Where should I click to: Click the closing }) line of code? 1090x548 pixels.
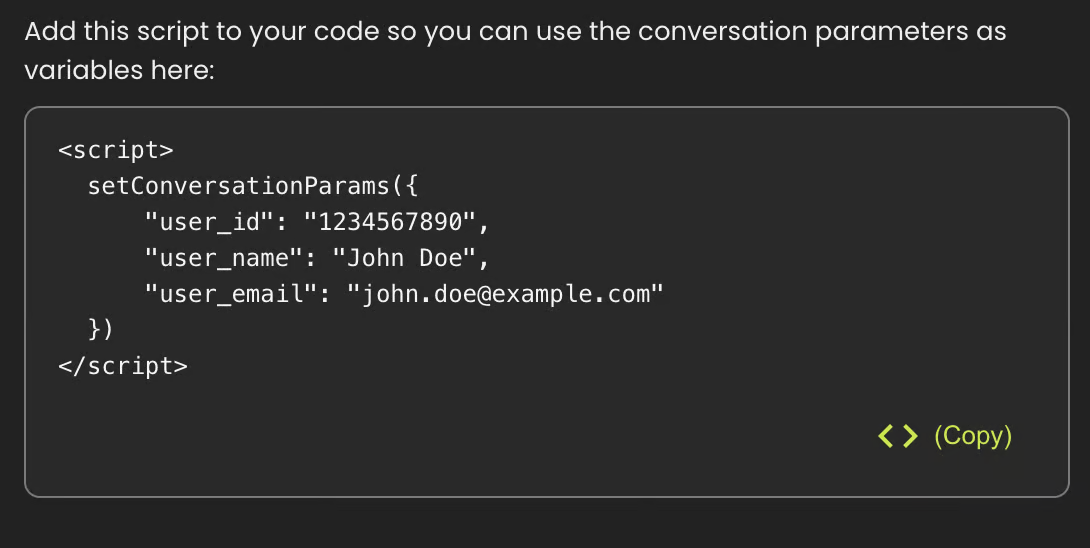[x=101, y=330]
